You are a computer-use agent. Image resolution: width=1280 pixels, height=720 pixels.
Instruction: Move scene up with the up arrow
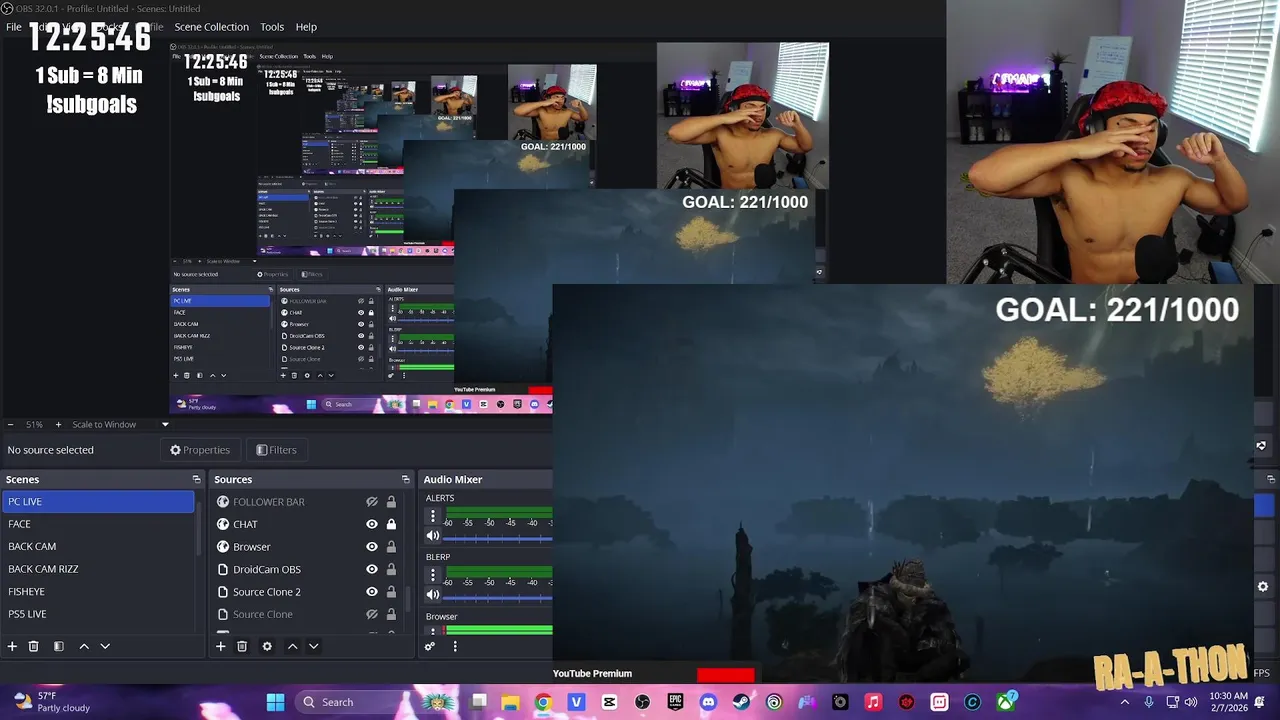84,646
